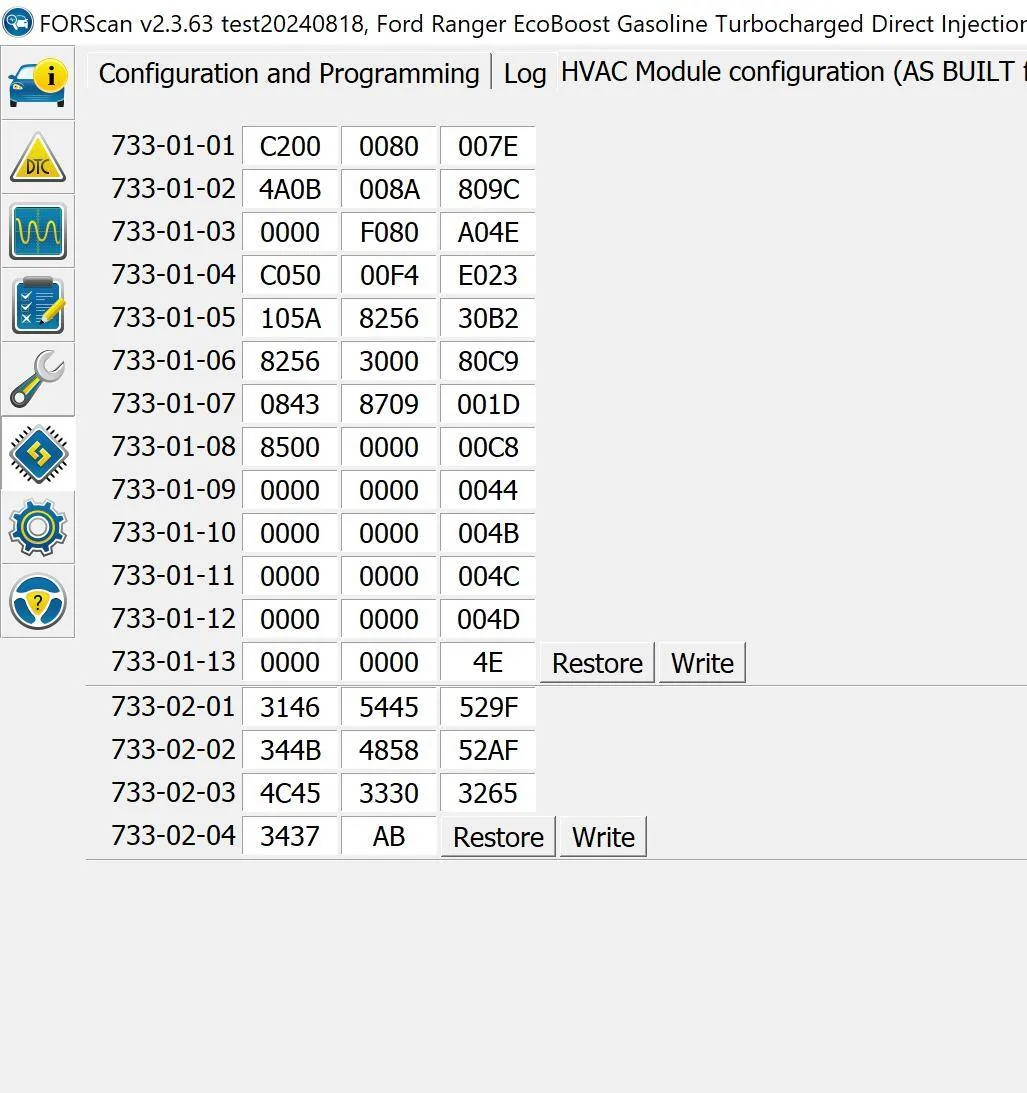Select the row label 733-01-09

[173, 489]
